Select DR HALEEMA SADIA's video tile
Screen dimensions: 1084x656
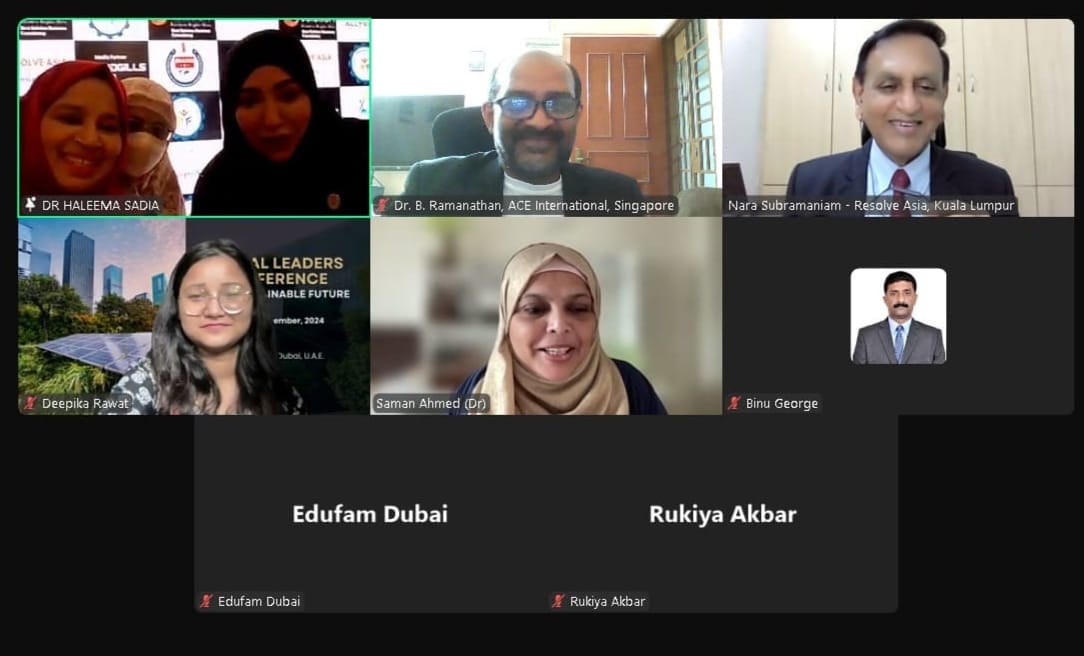click(194, 118)
